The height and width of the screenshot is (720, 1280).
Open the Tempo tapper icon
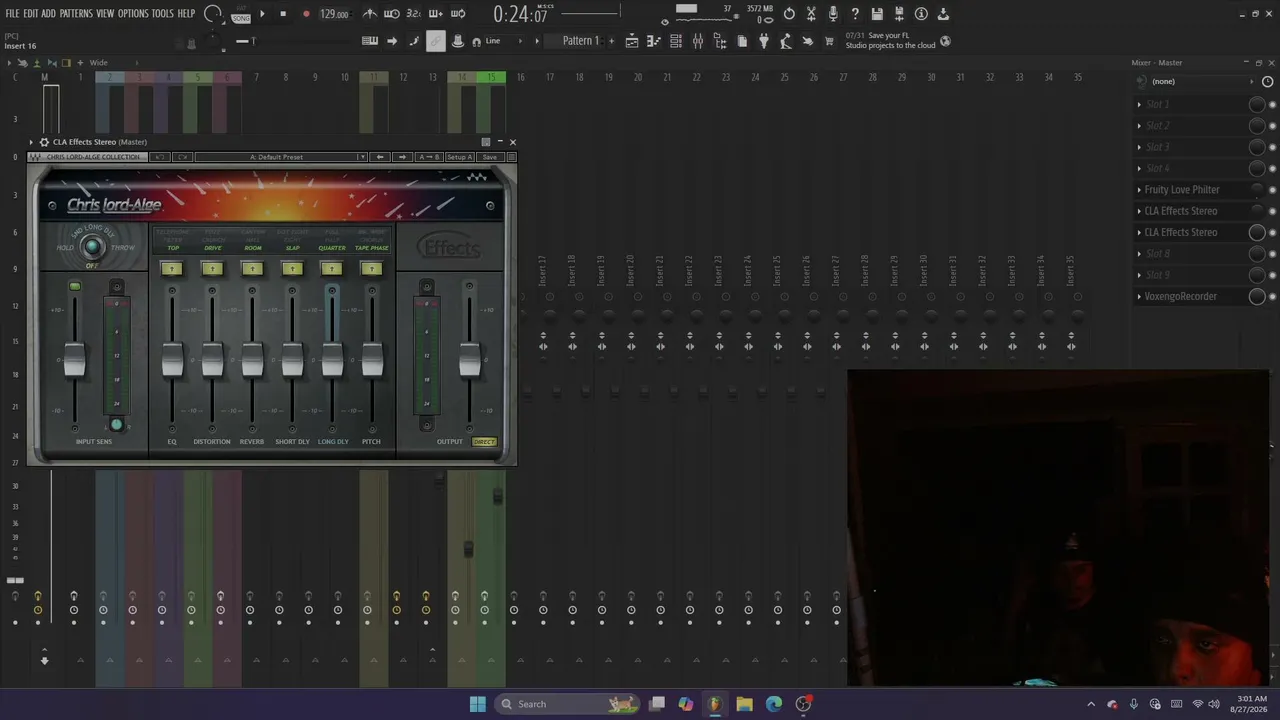coord(786,41)
